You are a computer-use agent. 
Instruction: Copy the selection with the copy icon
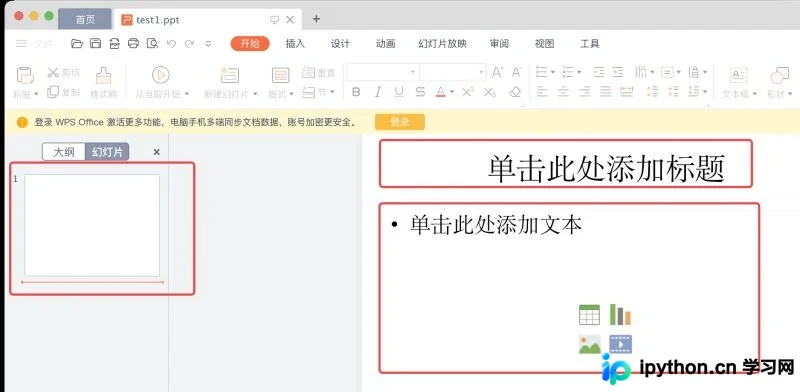click(53, 92)
